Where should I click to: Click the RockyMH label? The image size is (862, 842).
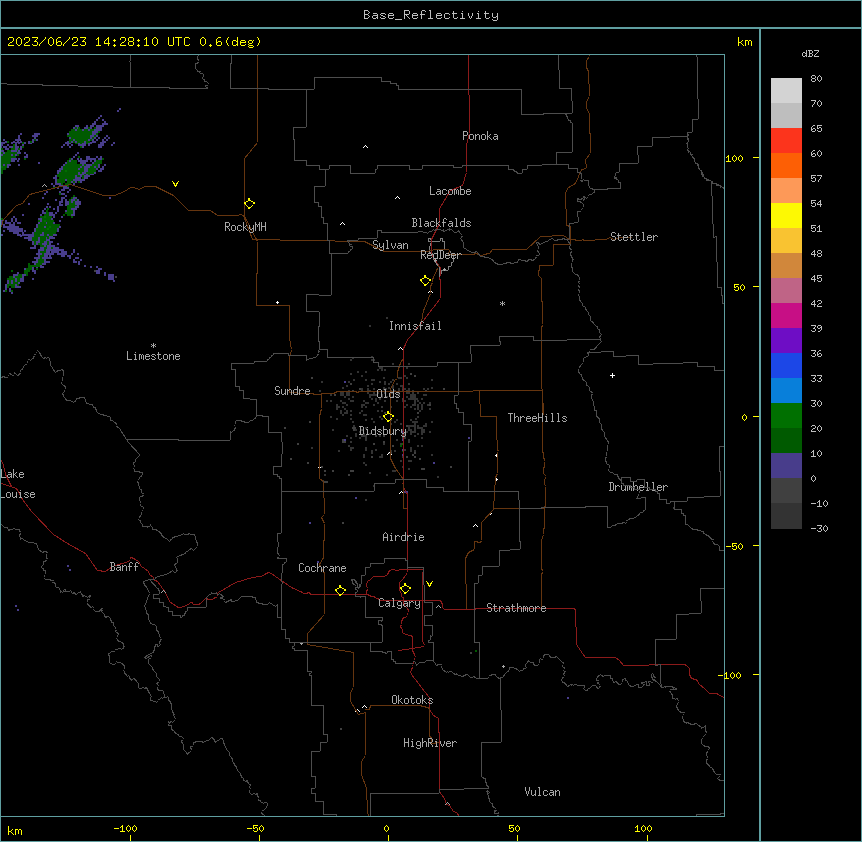[245, 227]
